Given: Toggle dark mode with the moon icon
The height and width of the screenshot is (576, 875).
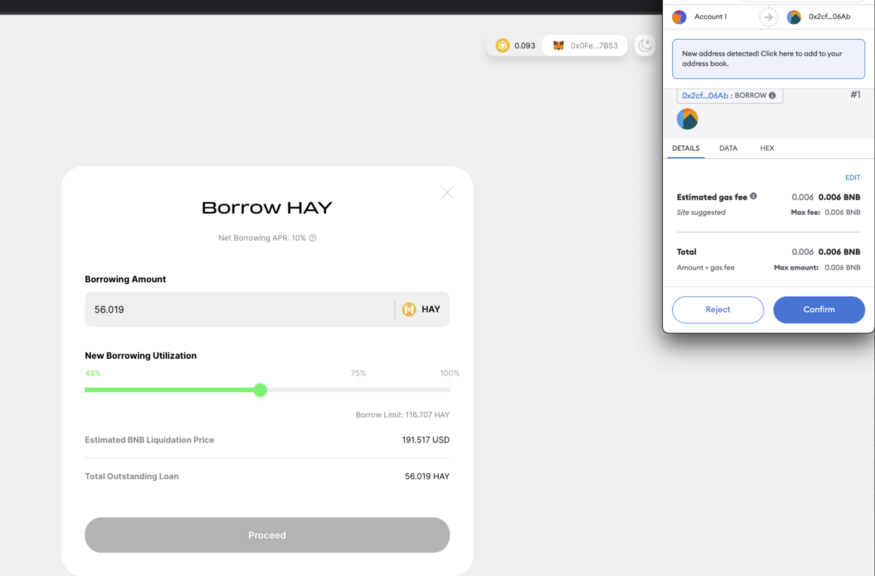Looking at the screenshot, I should [x=645, y=45].
